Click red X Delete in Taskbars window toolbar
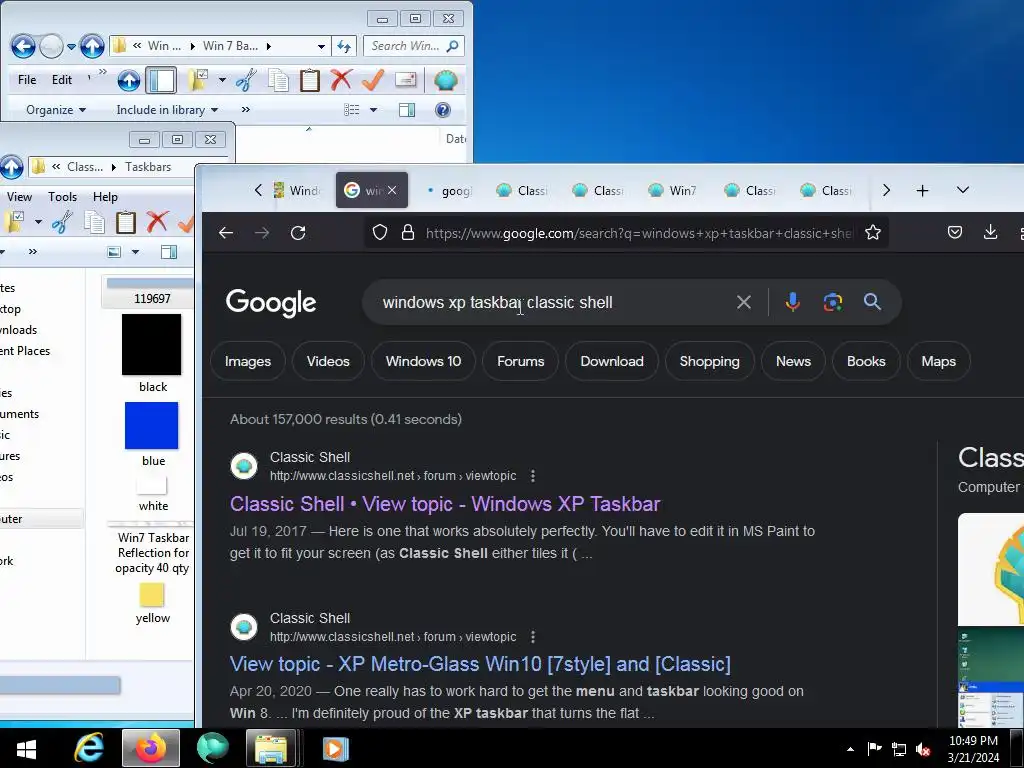Viewport: 1024px width, 768px height. [x=157, y=223]
